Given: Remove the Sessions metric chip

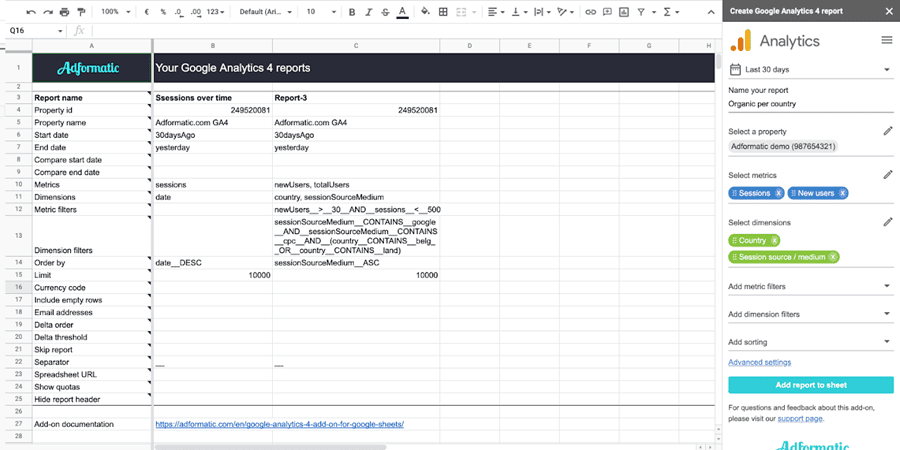Looking at the screenshot, I should click(778, 193).
